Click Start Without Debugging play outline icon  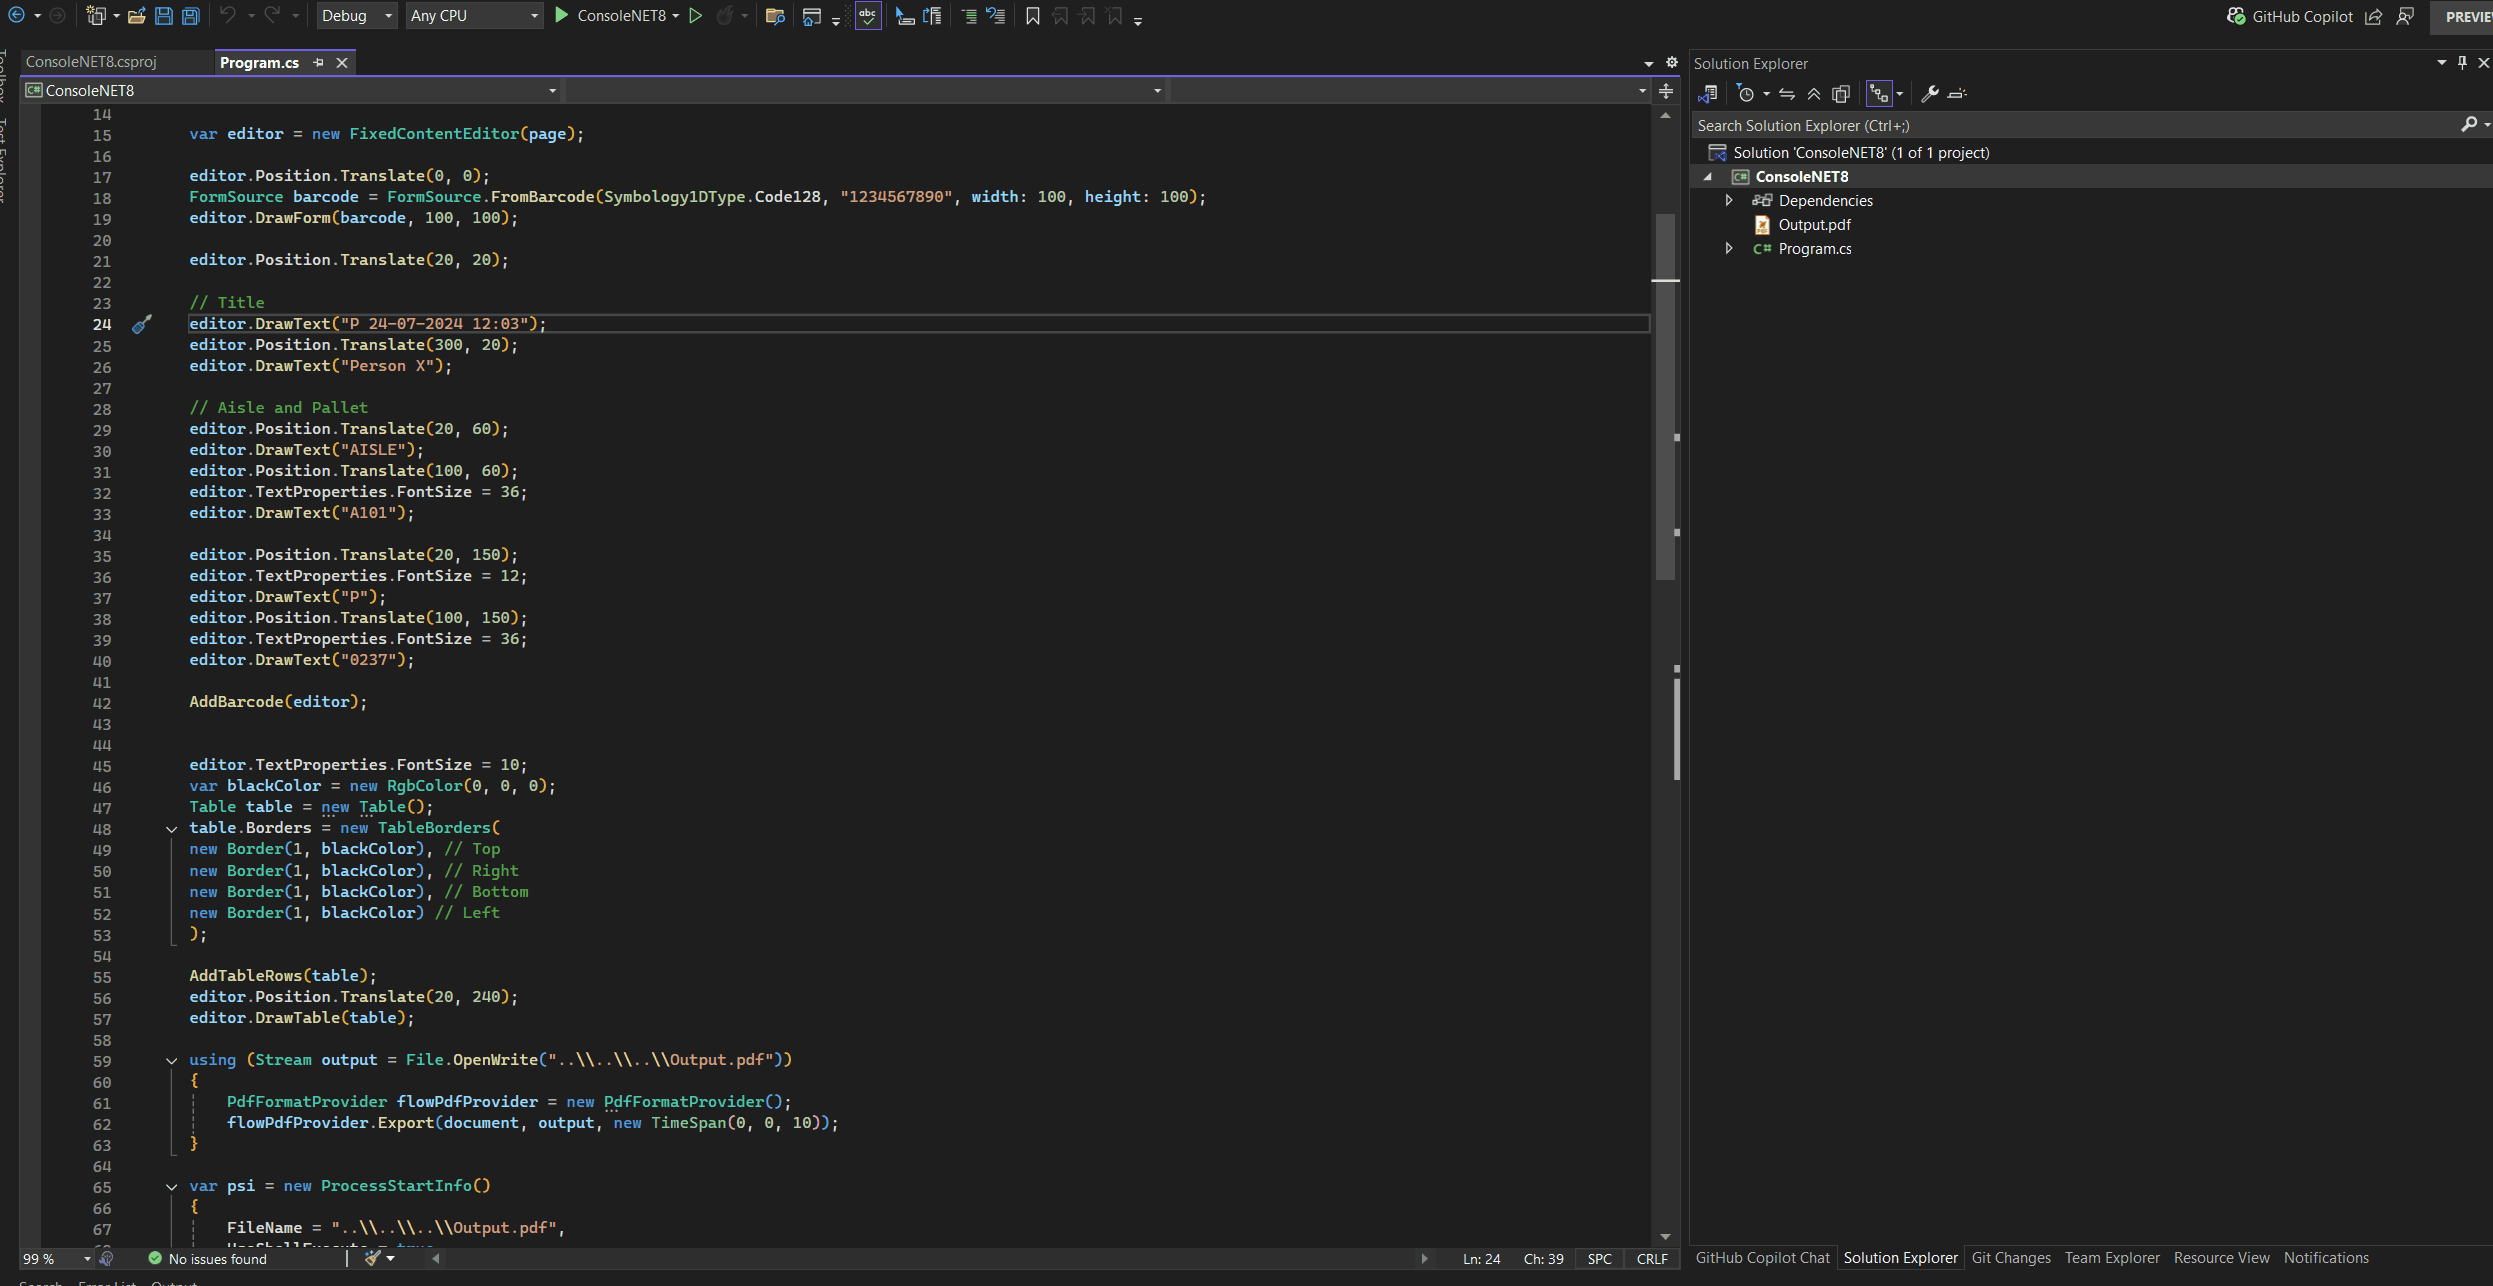point(696,15)
